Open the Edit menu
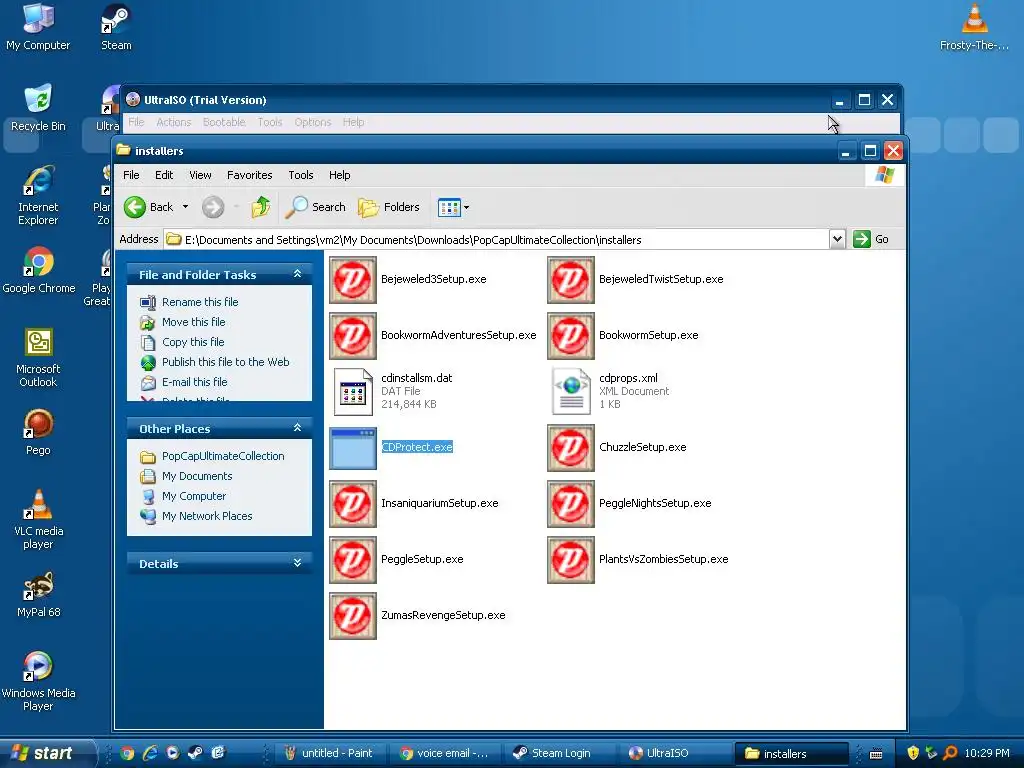 [164, 175]
